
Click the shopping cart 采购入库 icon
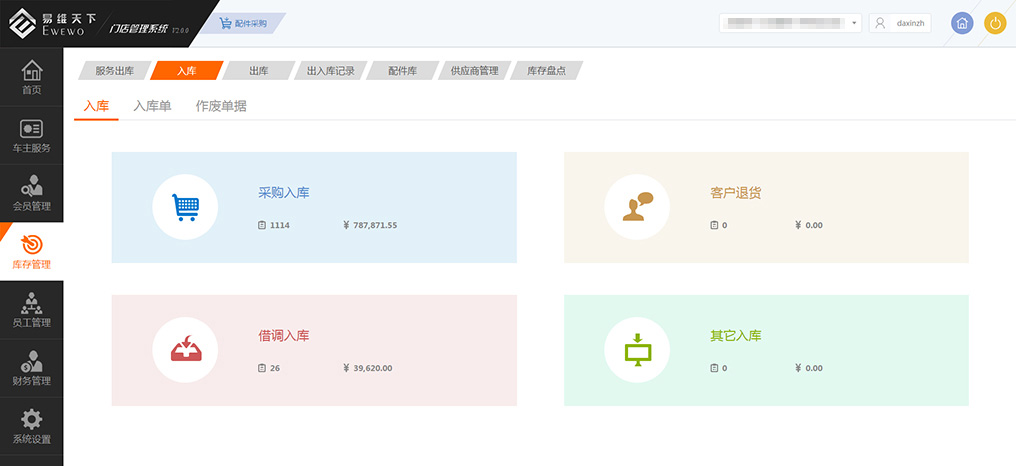click(x=185, y=207)
